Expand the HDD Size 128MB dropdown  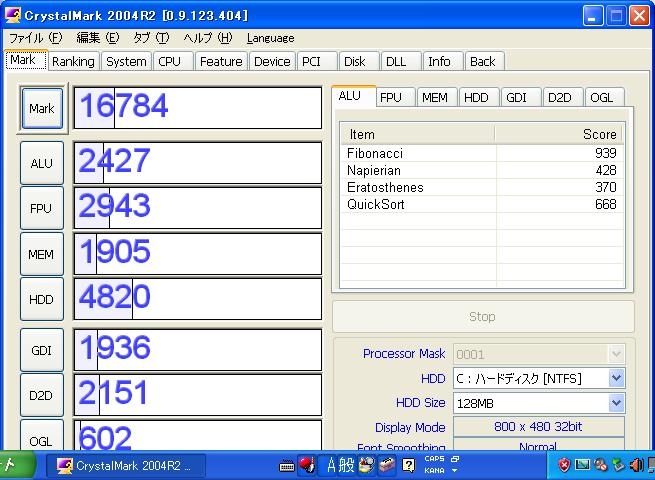616,403
